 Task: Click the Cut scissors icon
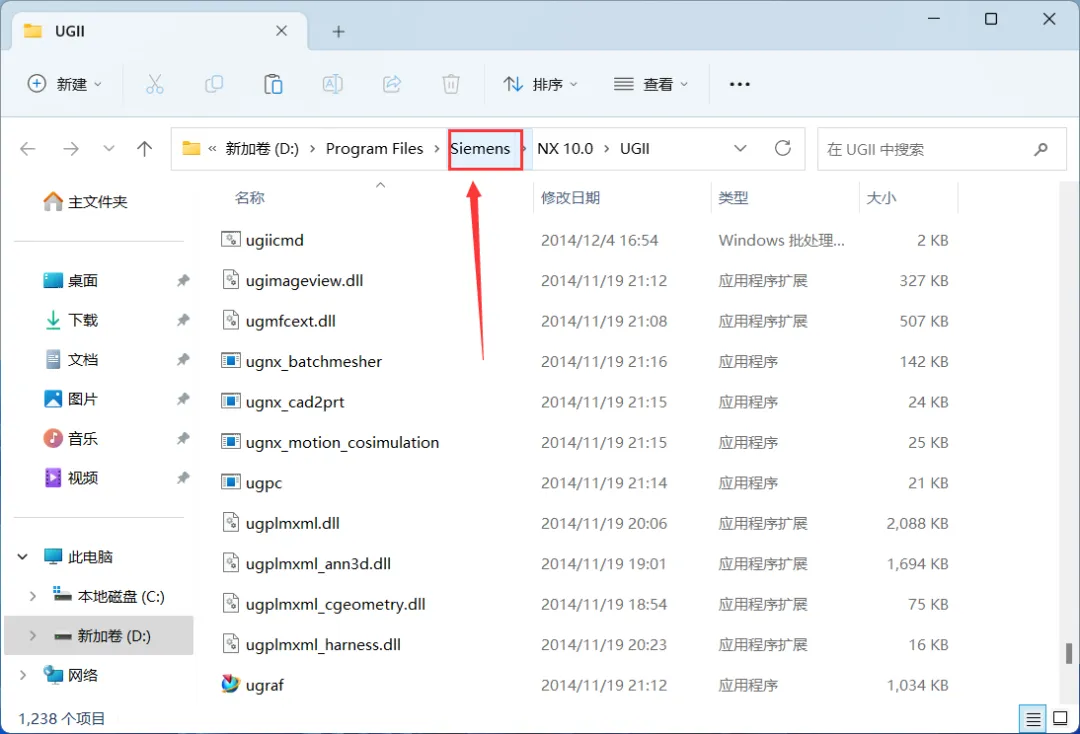click(x=155, y=84)
